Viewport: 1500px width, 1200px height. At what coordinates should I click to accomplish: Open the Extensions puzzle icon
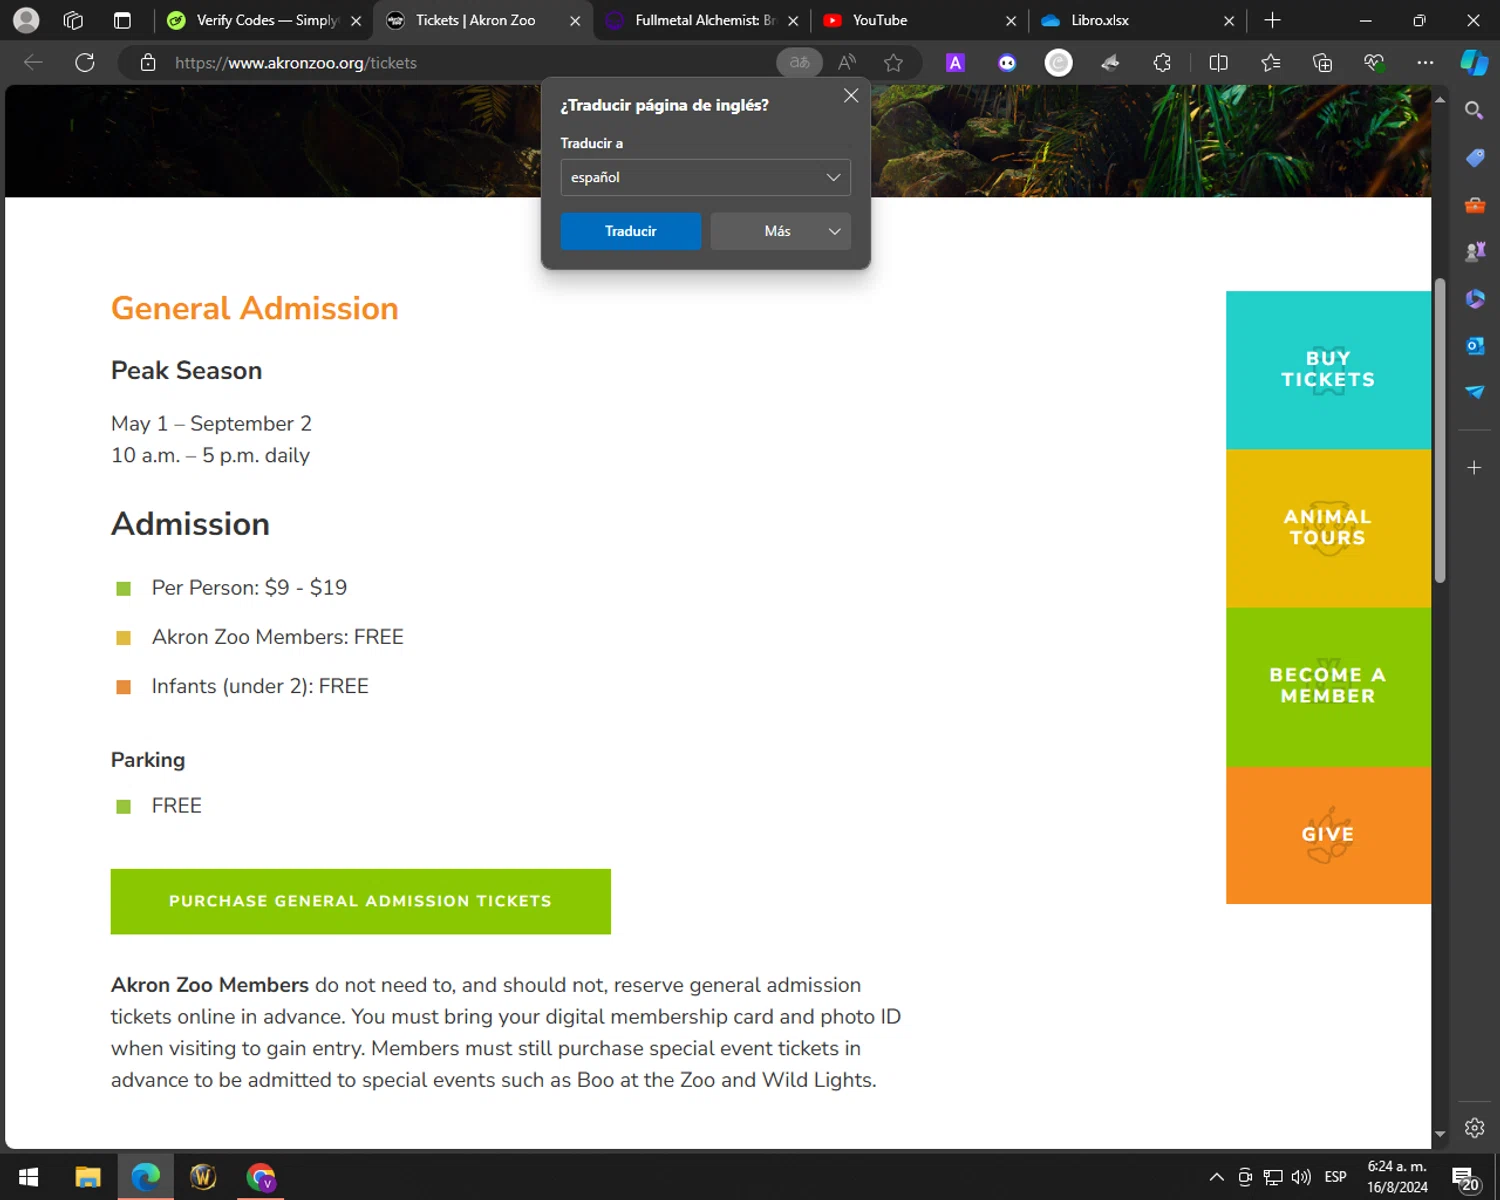click(x=1162, y=63)
